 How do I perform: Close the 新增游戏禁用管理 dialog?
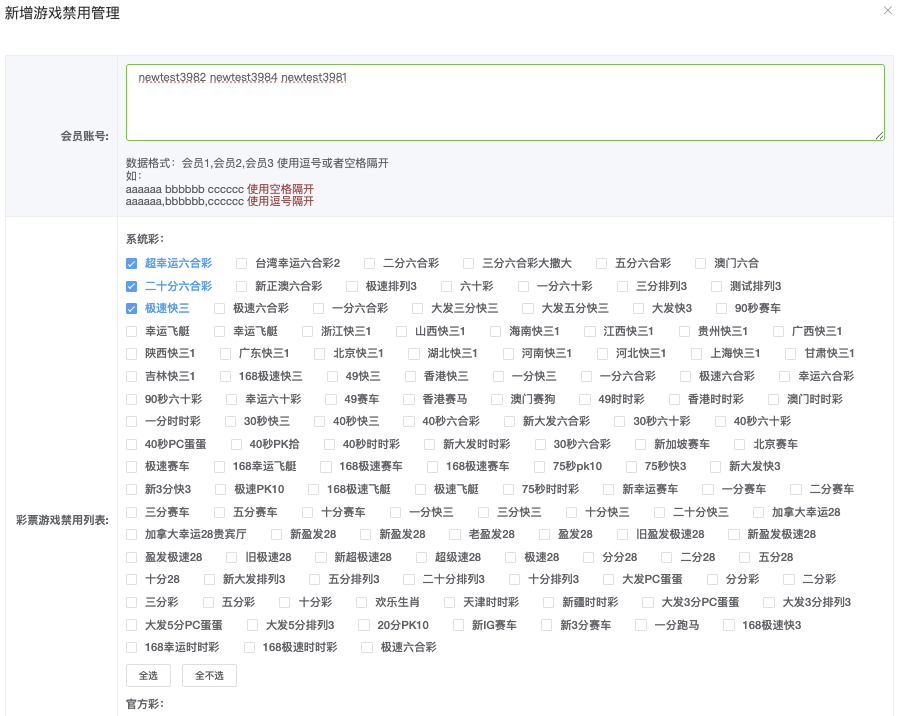(887, 11)
